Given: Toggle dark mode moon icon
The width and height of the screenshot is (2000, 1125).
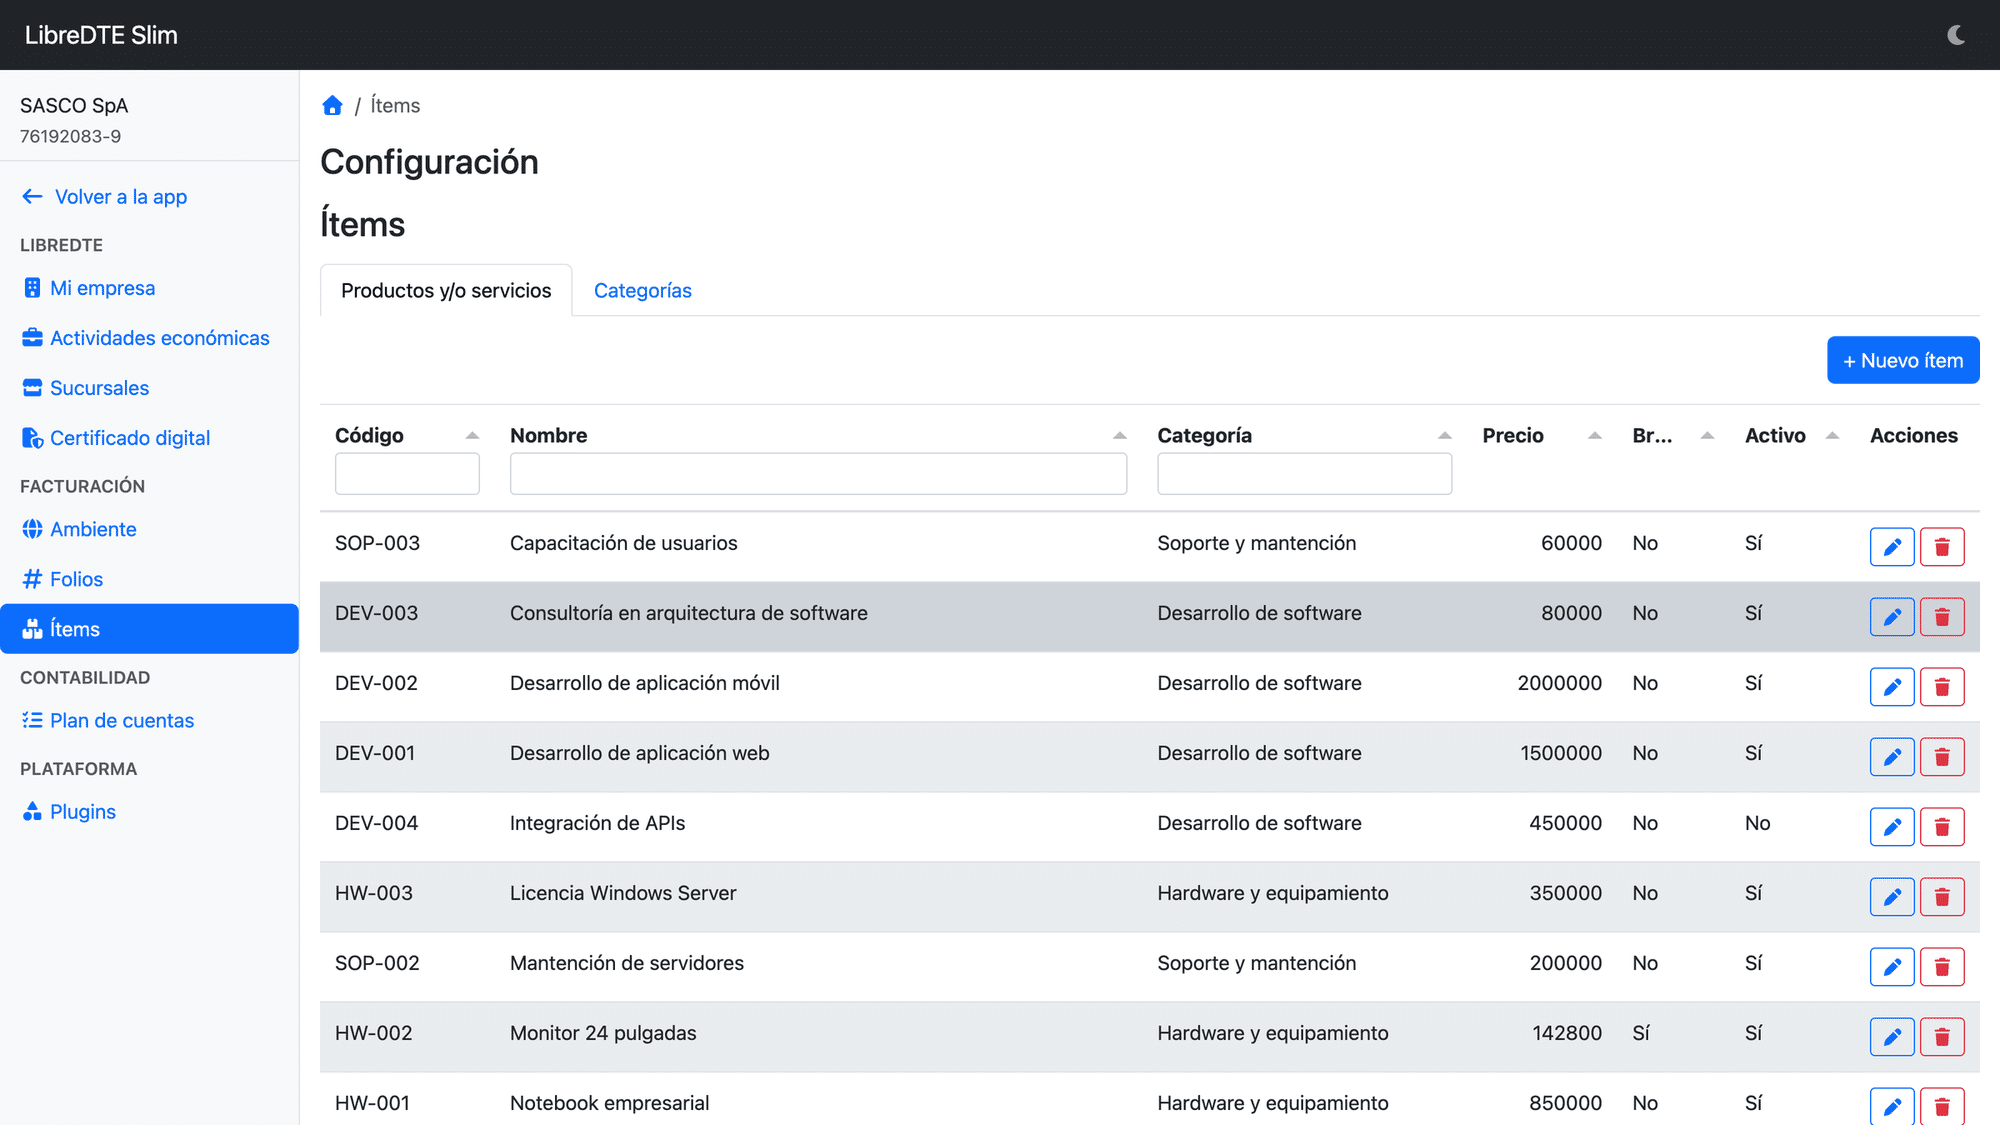Looking at the screenshot, I should [1956, 35].
